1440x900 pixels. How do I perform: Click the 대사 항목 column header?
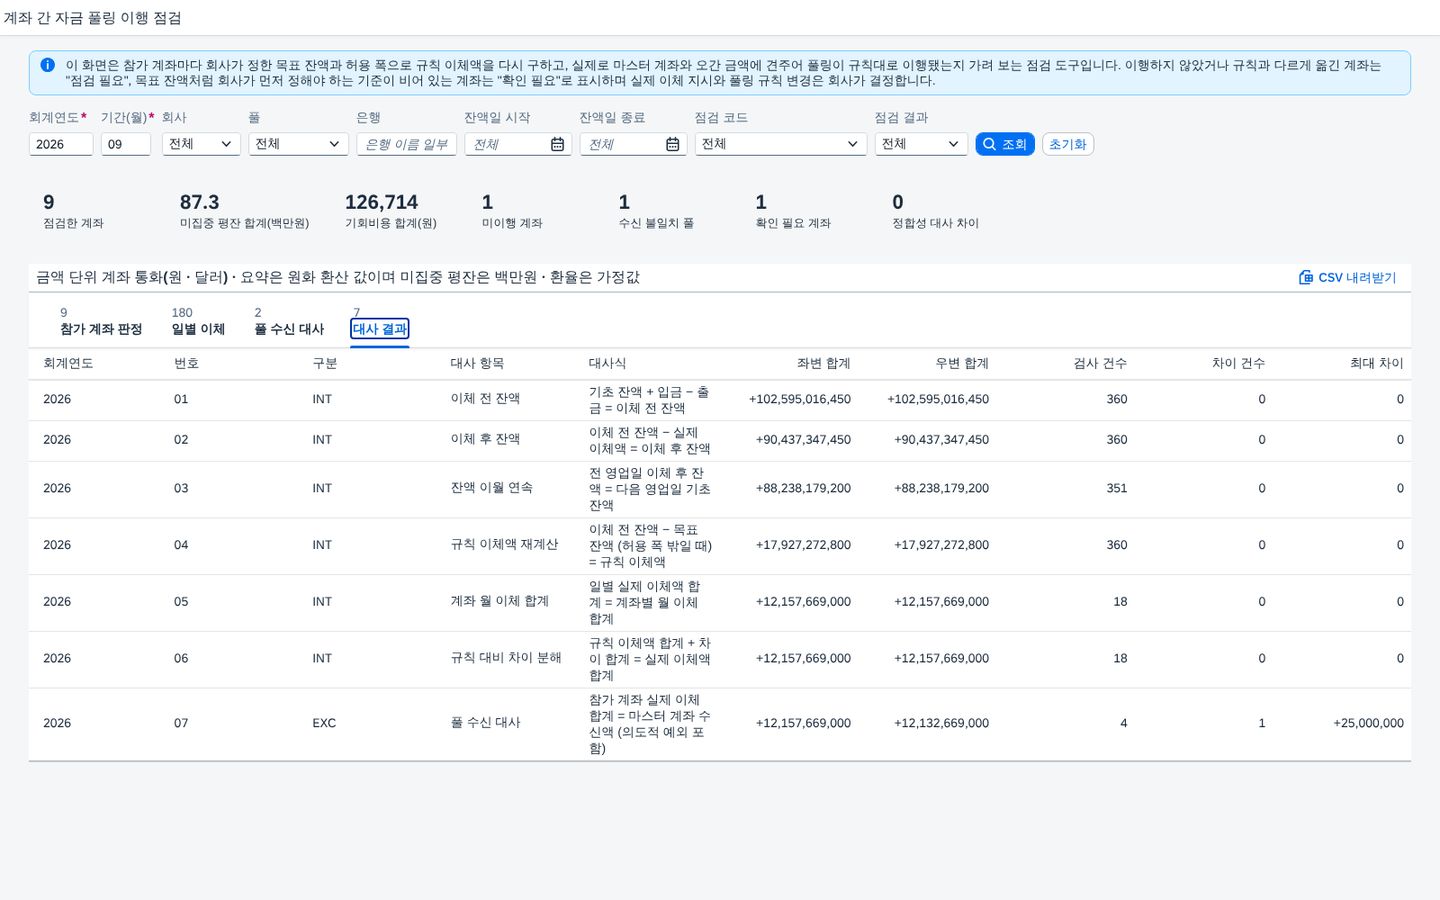pos(477,363)
